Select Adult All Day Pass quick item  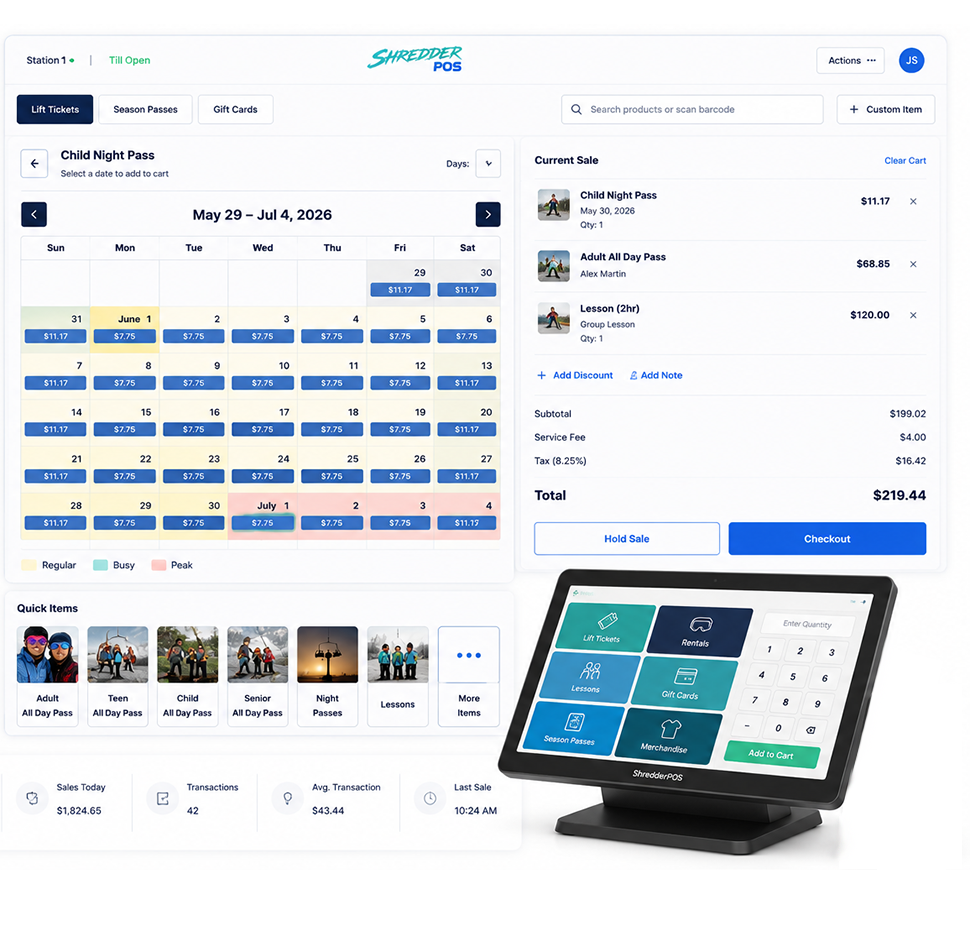tap(48, 676)
